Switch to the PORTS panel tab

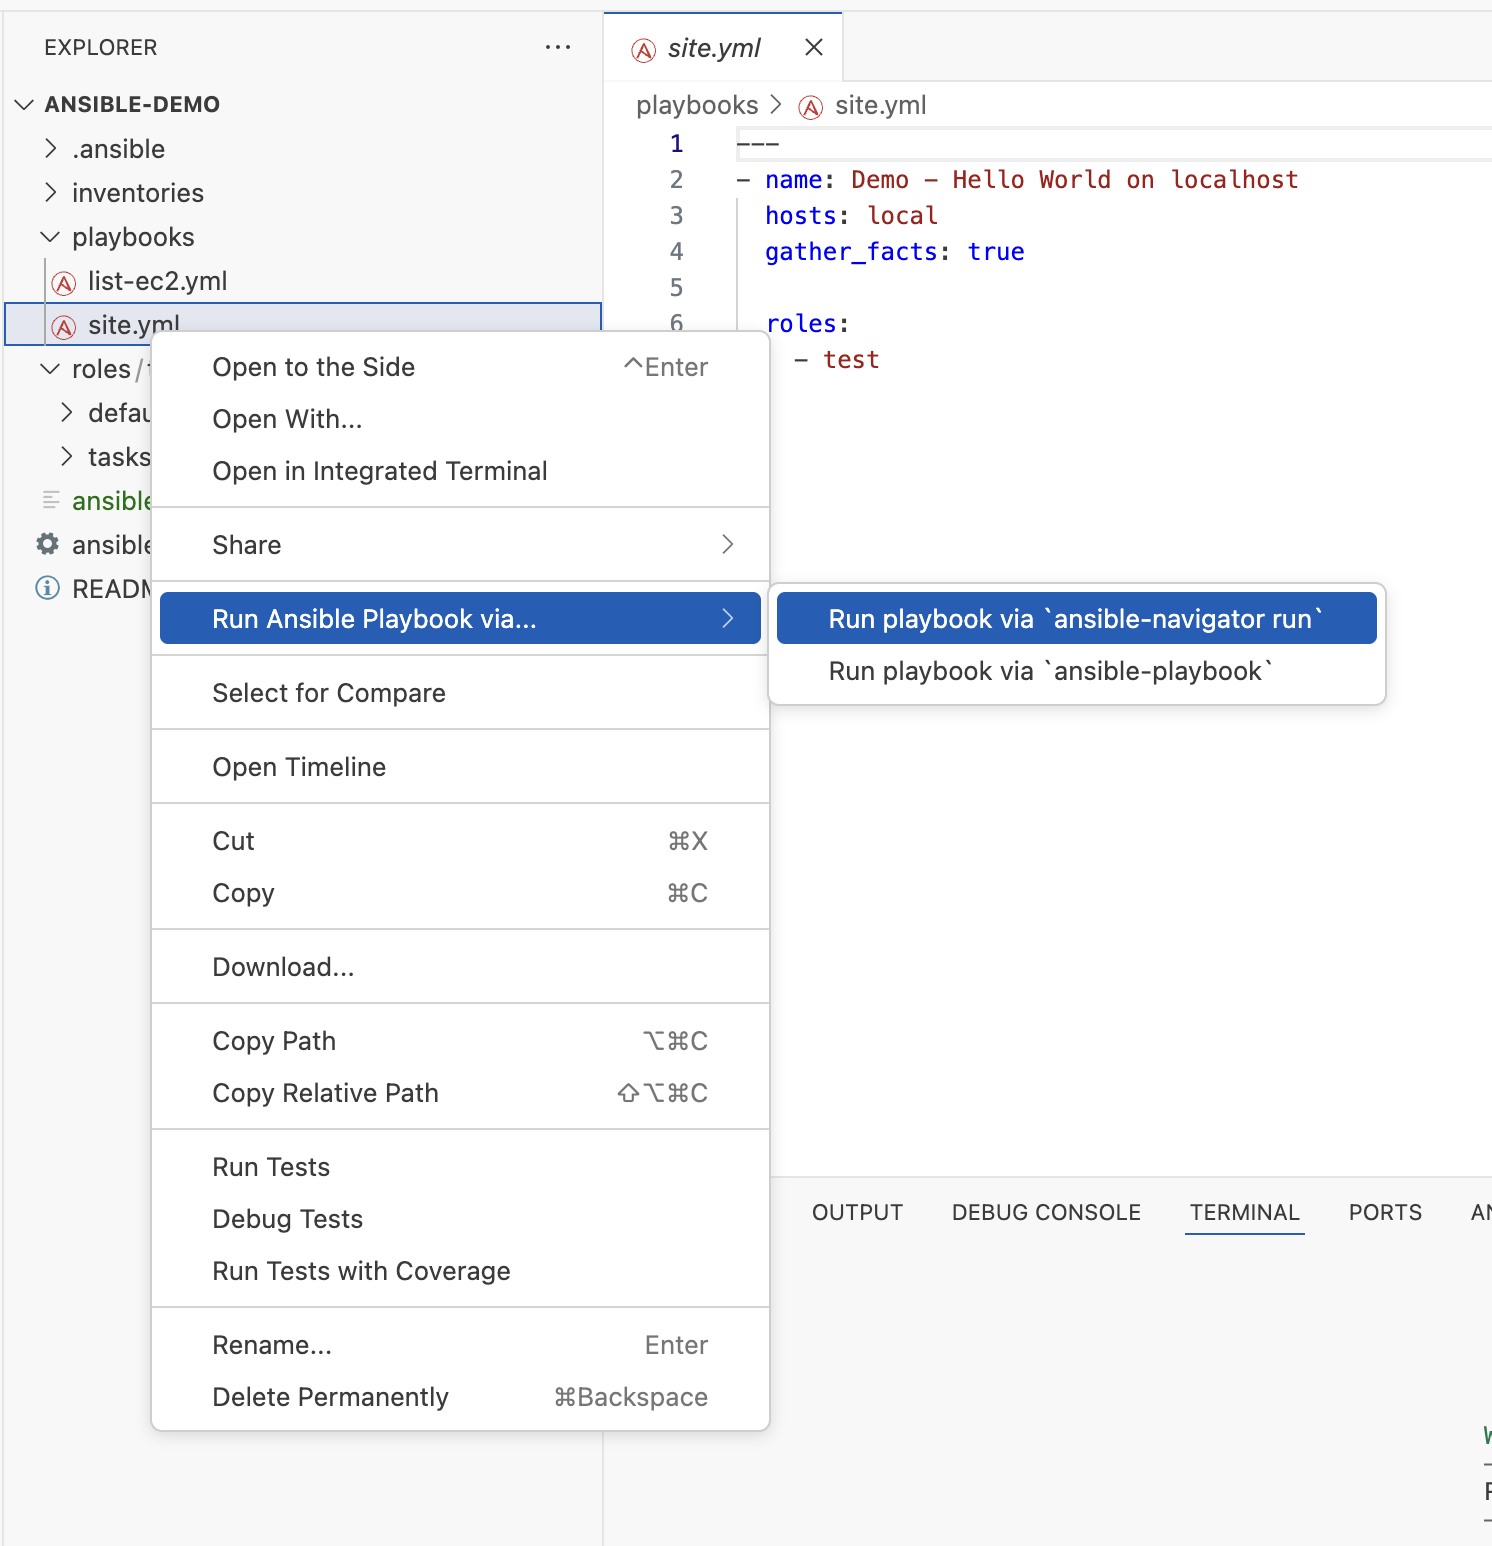tap(1385, 1212)
